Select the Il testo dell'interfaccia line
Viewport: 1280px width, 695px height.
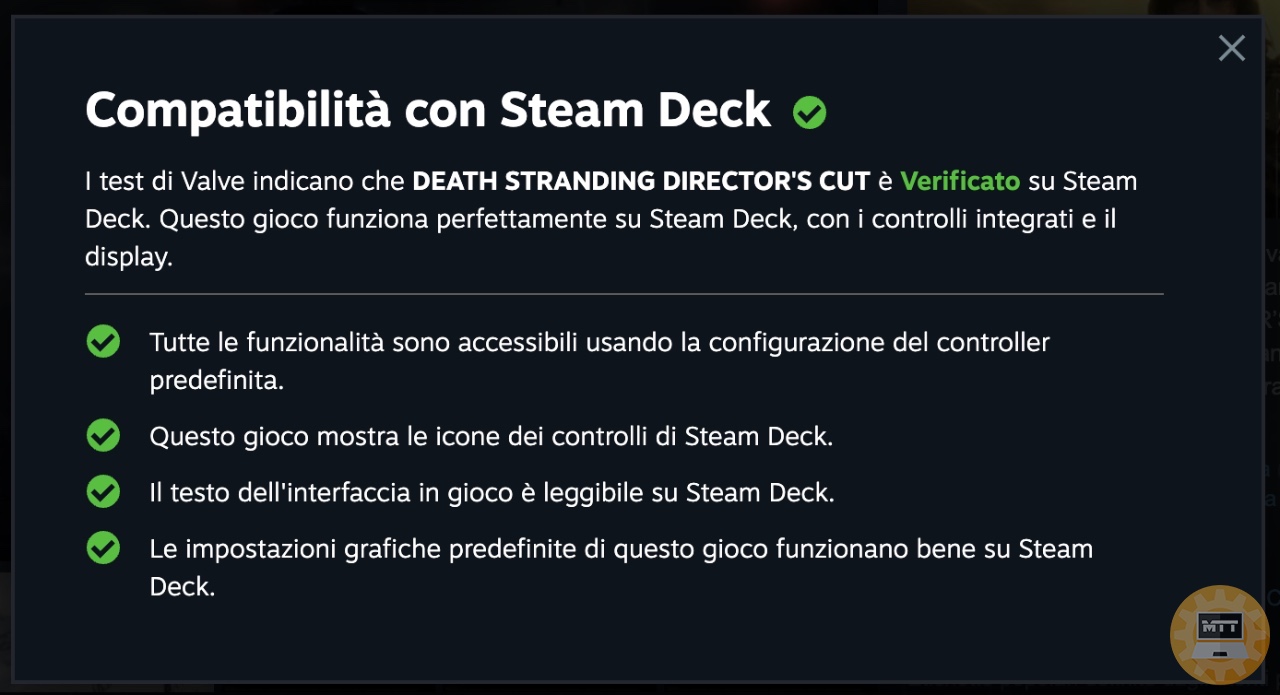pyautogui.click(x=492, y=493)
